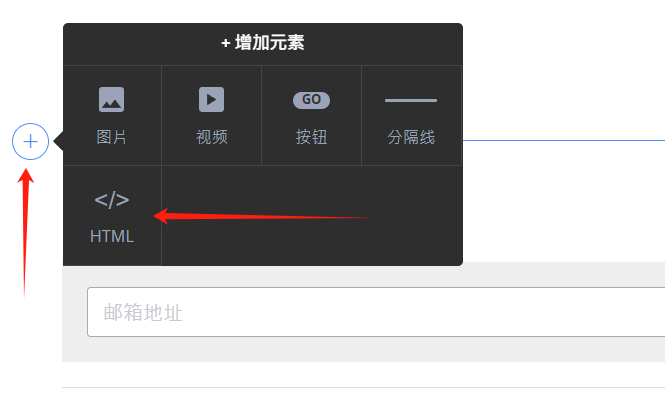The image size is (665, 394).
Task: Click the 邮箱地址 placeholder text
Action: click(x=143, y=313)
